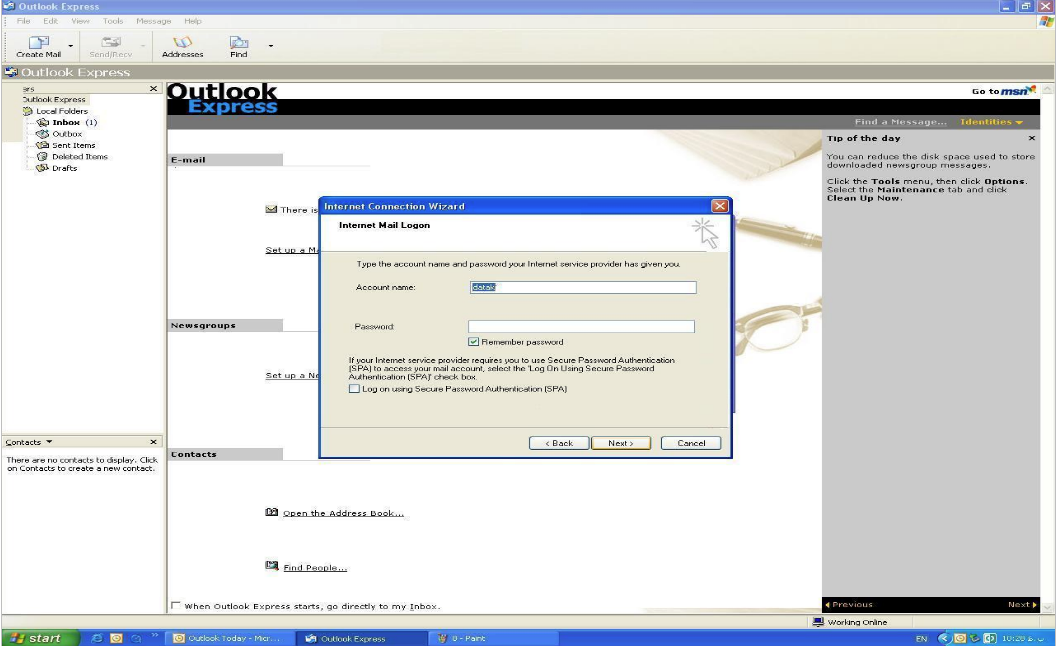
Task: Click the Local Folders icon in tree
Action: (28, 111)
